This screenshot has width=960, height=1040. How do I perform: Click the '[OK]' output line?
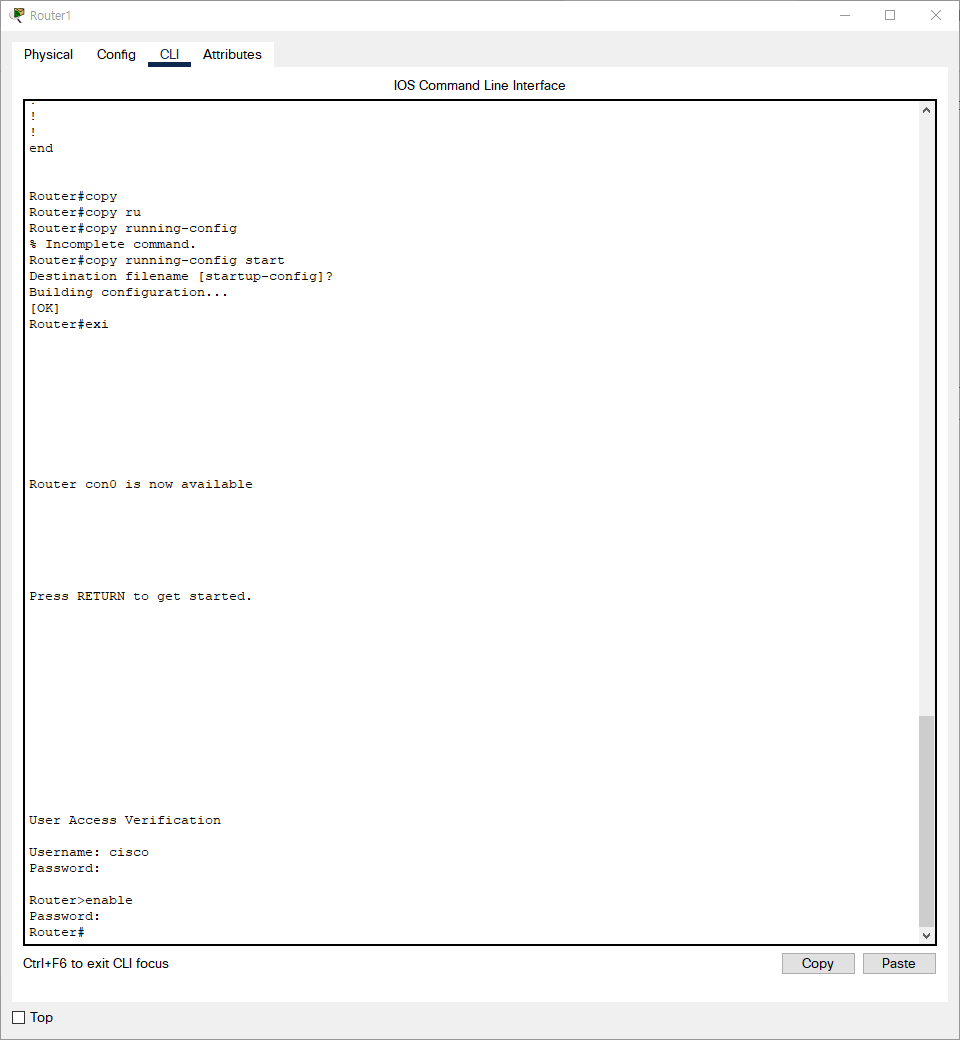point(44,308)
